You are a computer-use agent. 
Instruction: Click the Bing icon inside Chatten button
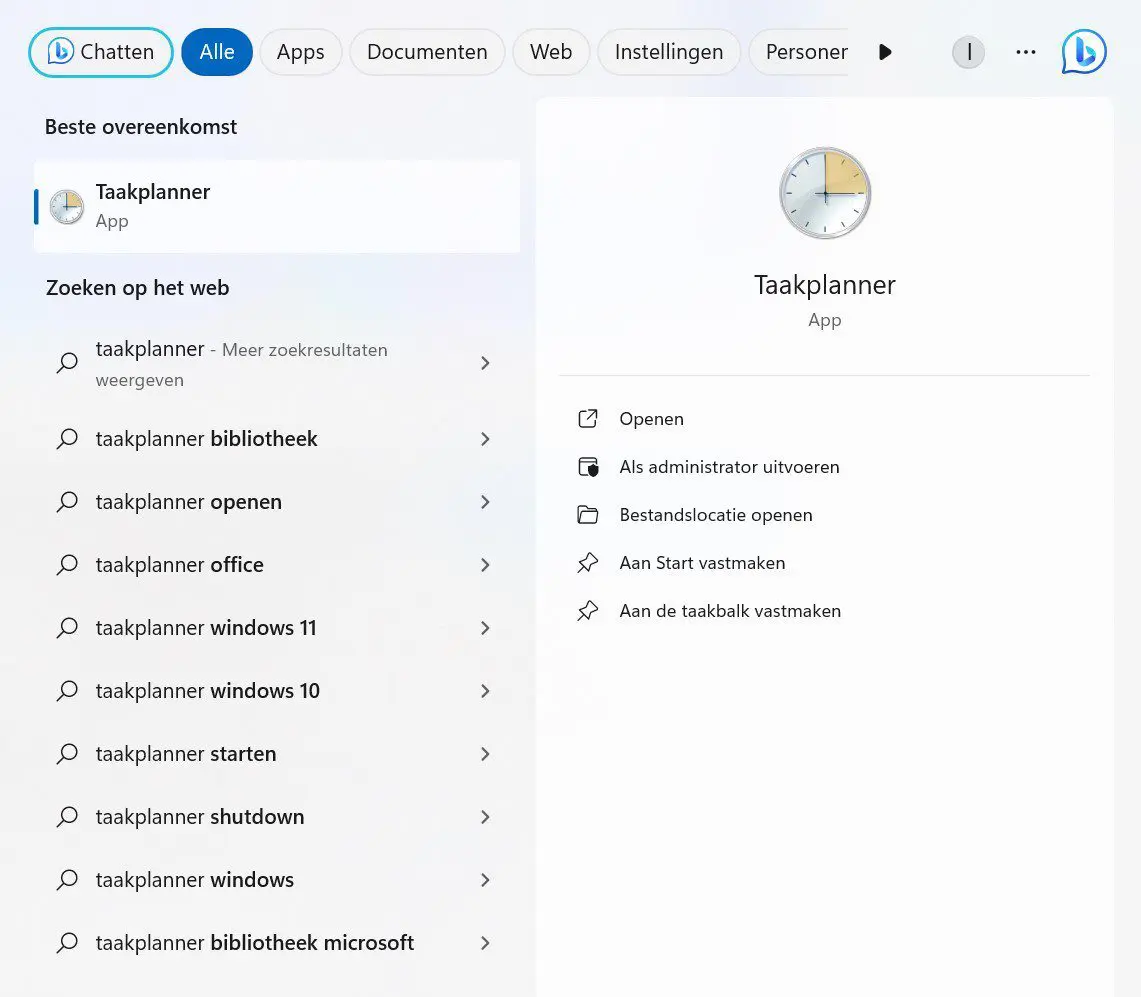60,52
